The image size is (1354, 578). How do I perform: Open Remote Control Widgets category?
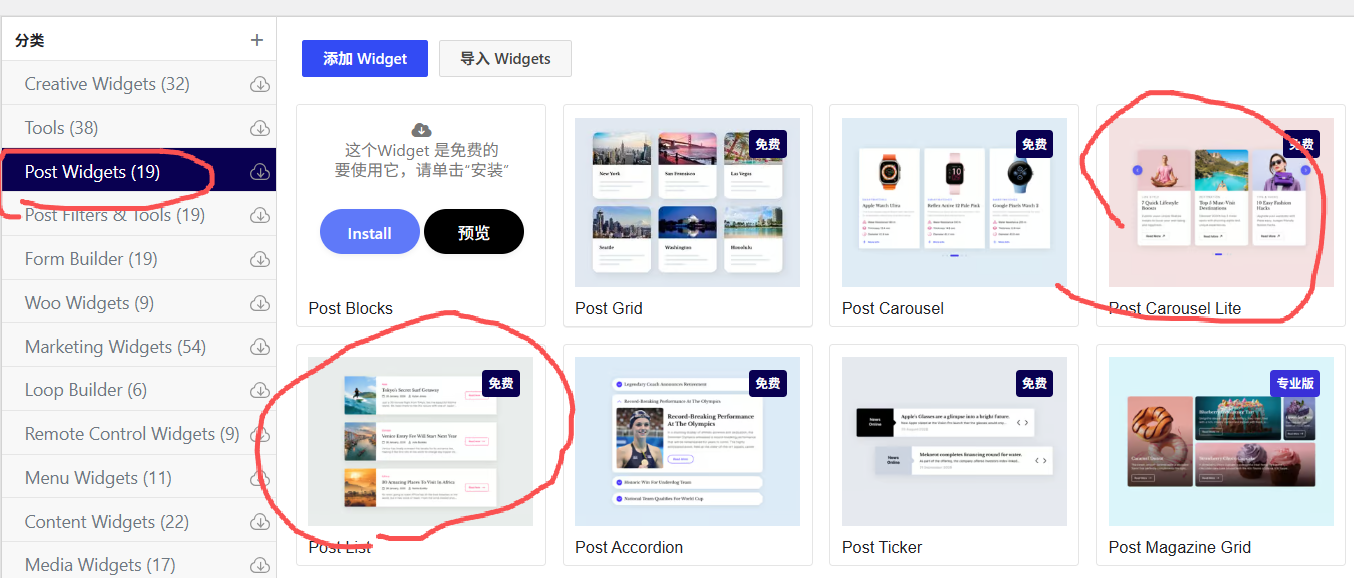132,434
